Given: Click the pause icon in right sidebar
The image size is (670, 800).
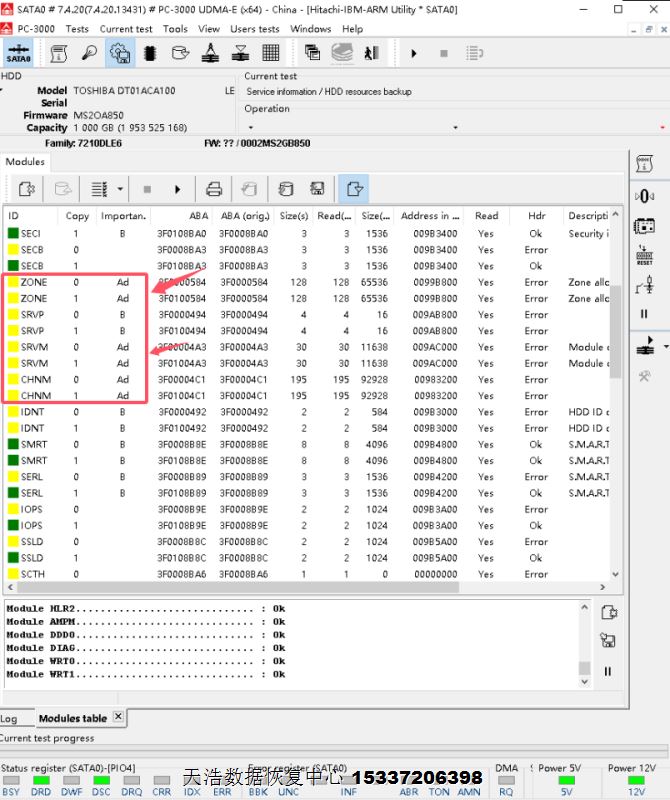Looking at the screenshot, I should click(644, 313).
